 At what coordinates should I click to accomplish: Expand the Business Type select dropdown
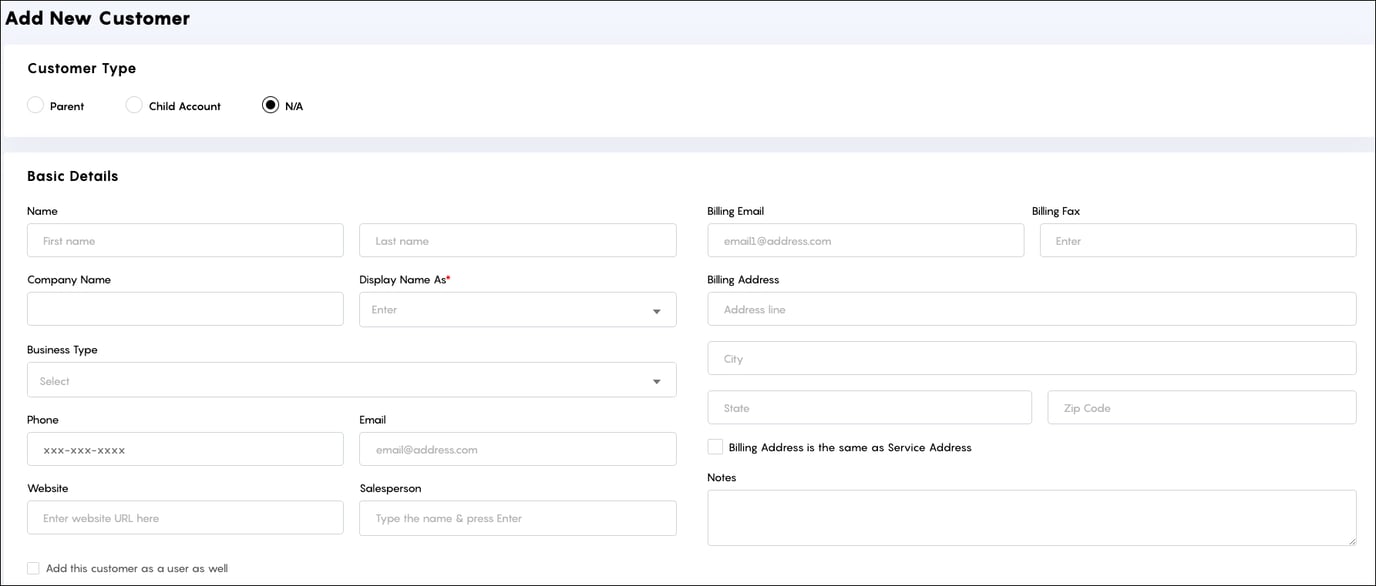point(352,380)
